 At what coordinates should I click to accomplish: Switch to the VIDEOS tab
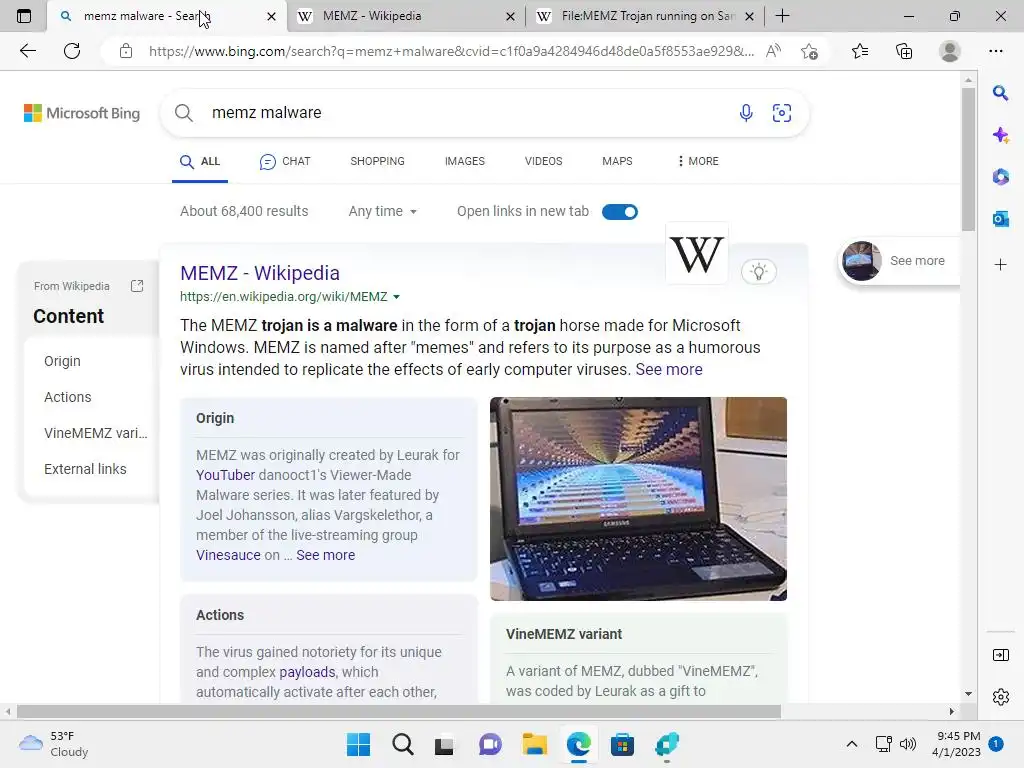[543, 161]
